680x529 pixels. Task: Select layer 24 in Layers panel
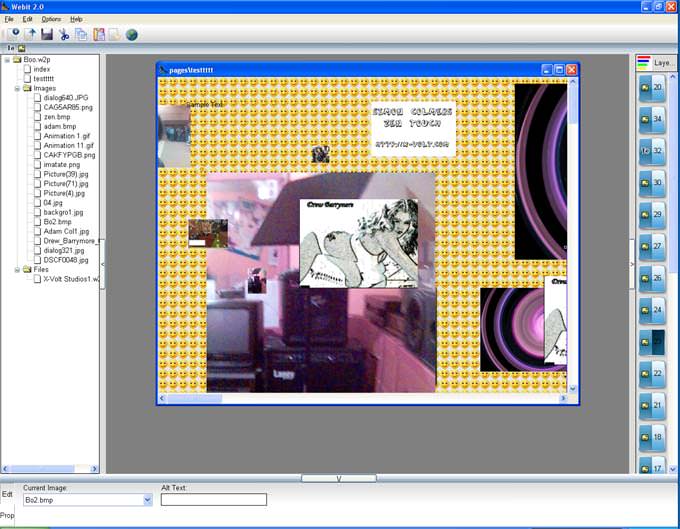652,310
